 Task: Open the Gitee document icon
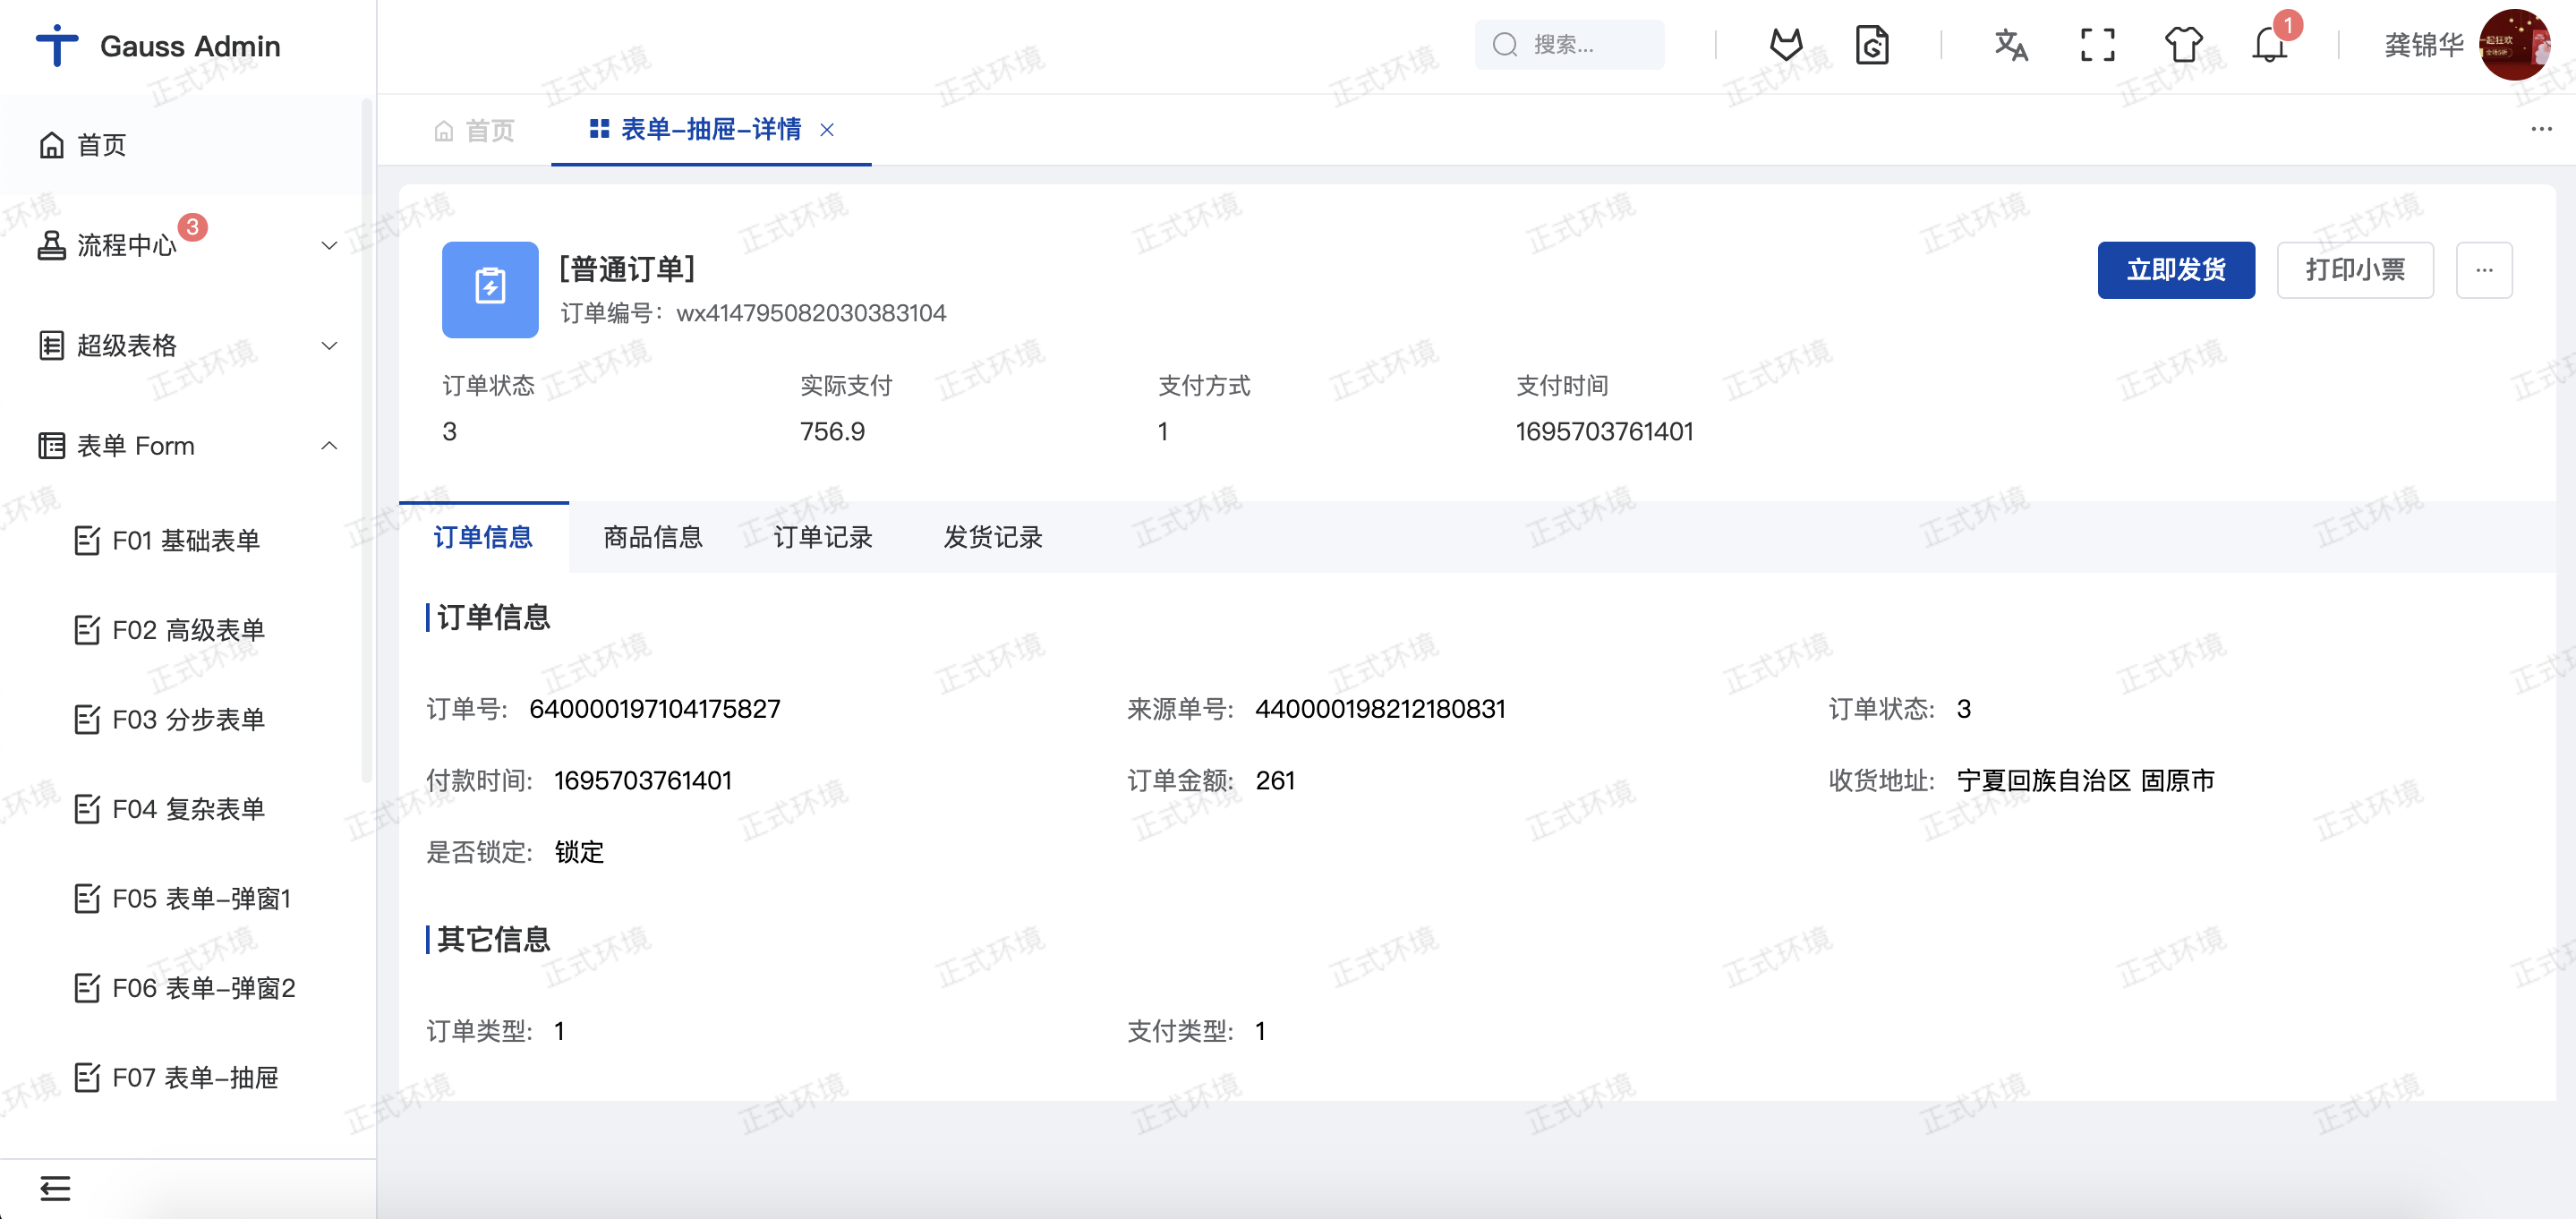(x=1872, y=45)
